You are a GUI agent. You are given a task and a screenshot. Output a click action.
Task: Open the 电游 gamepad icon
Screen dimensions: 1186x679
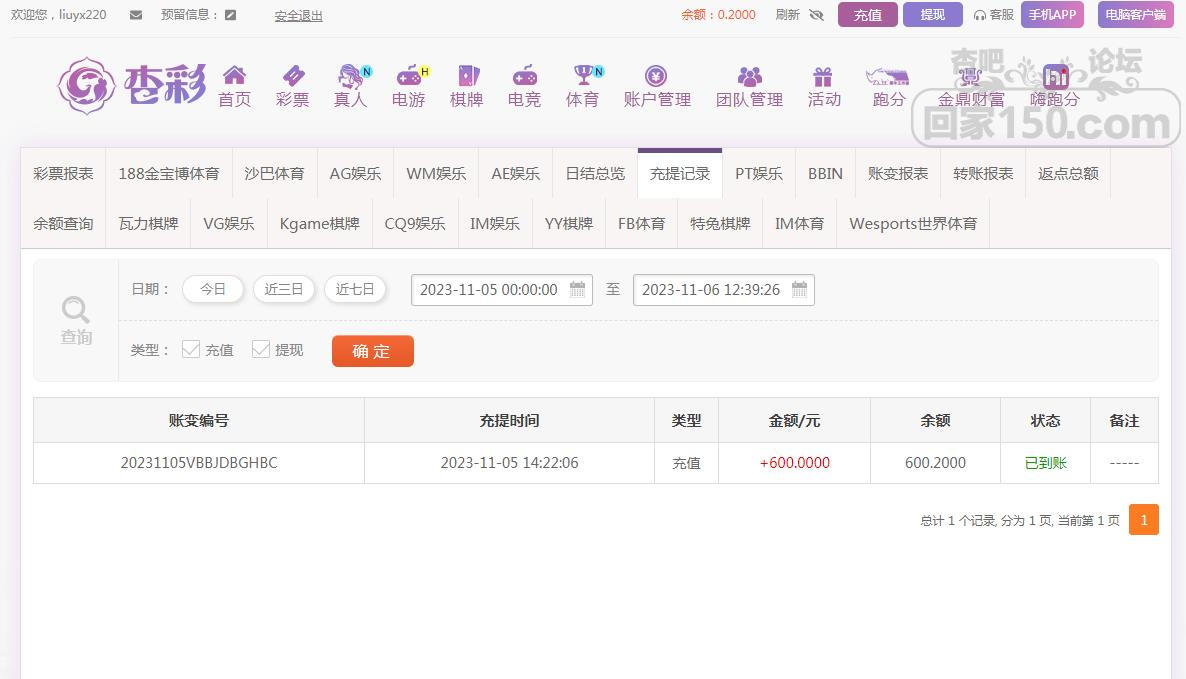click(x=408, y=76)
